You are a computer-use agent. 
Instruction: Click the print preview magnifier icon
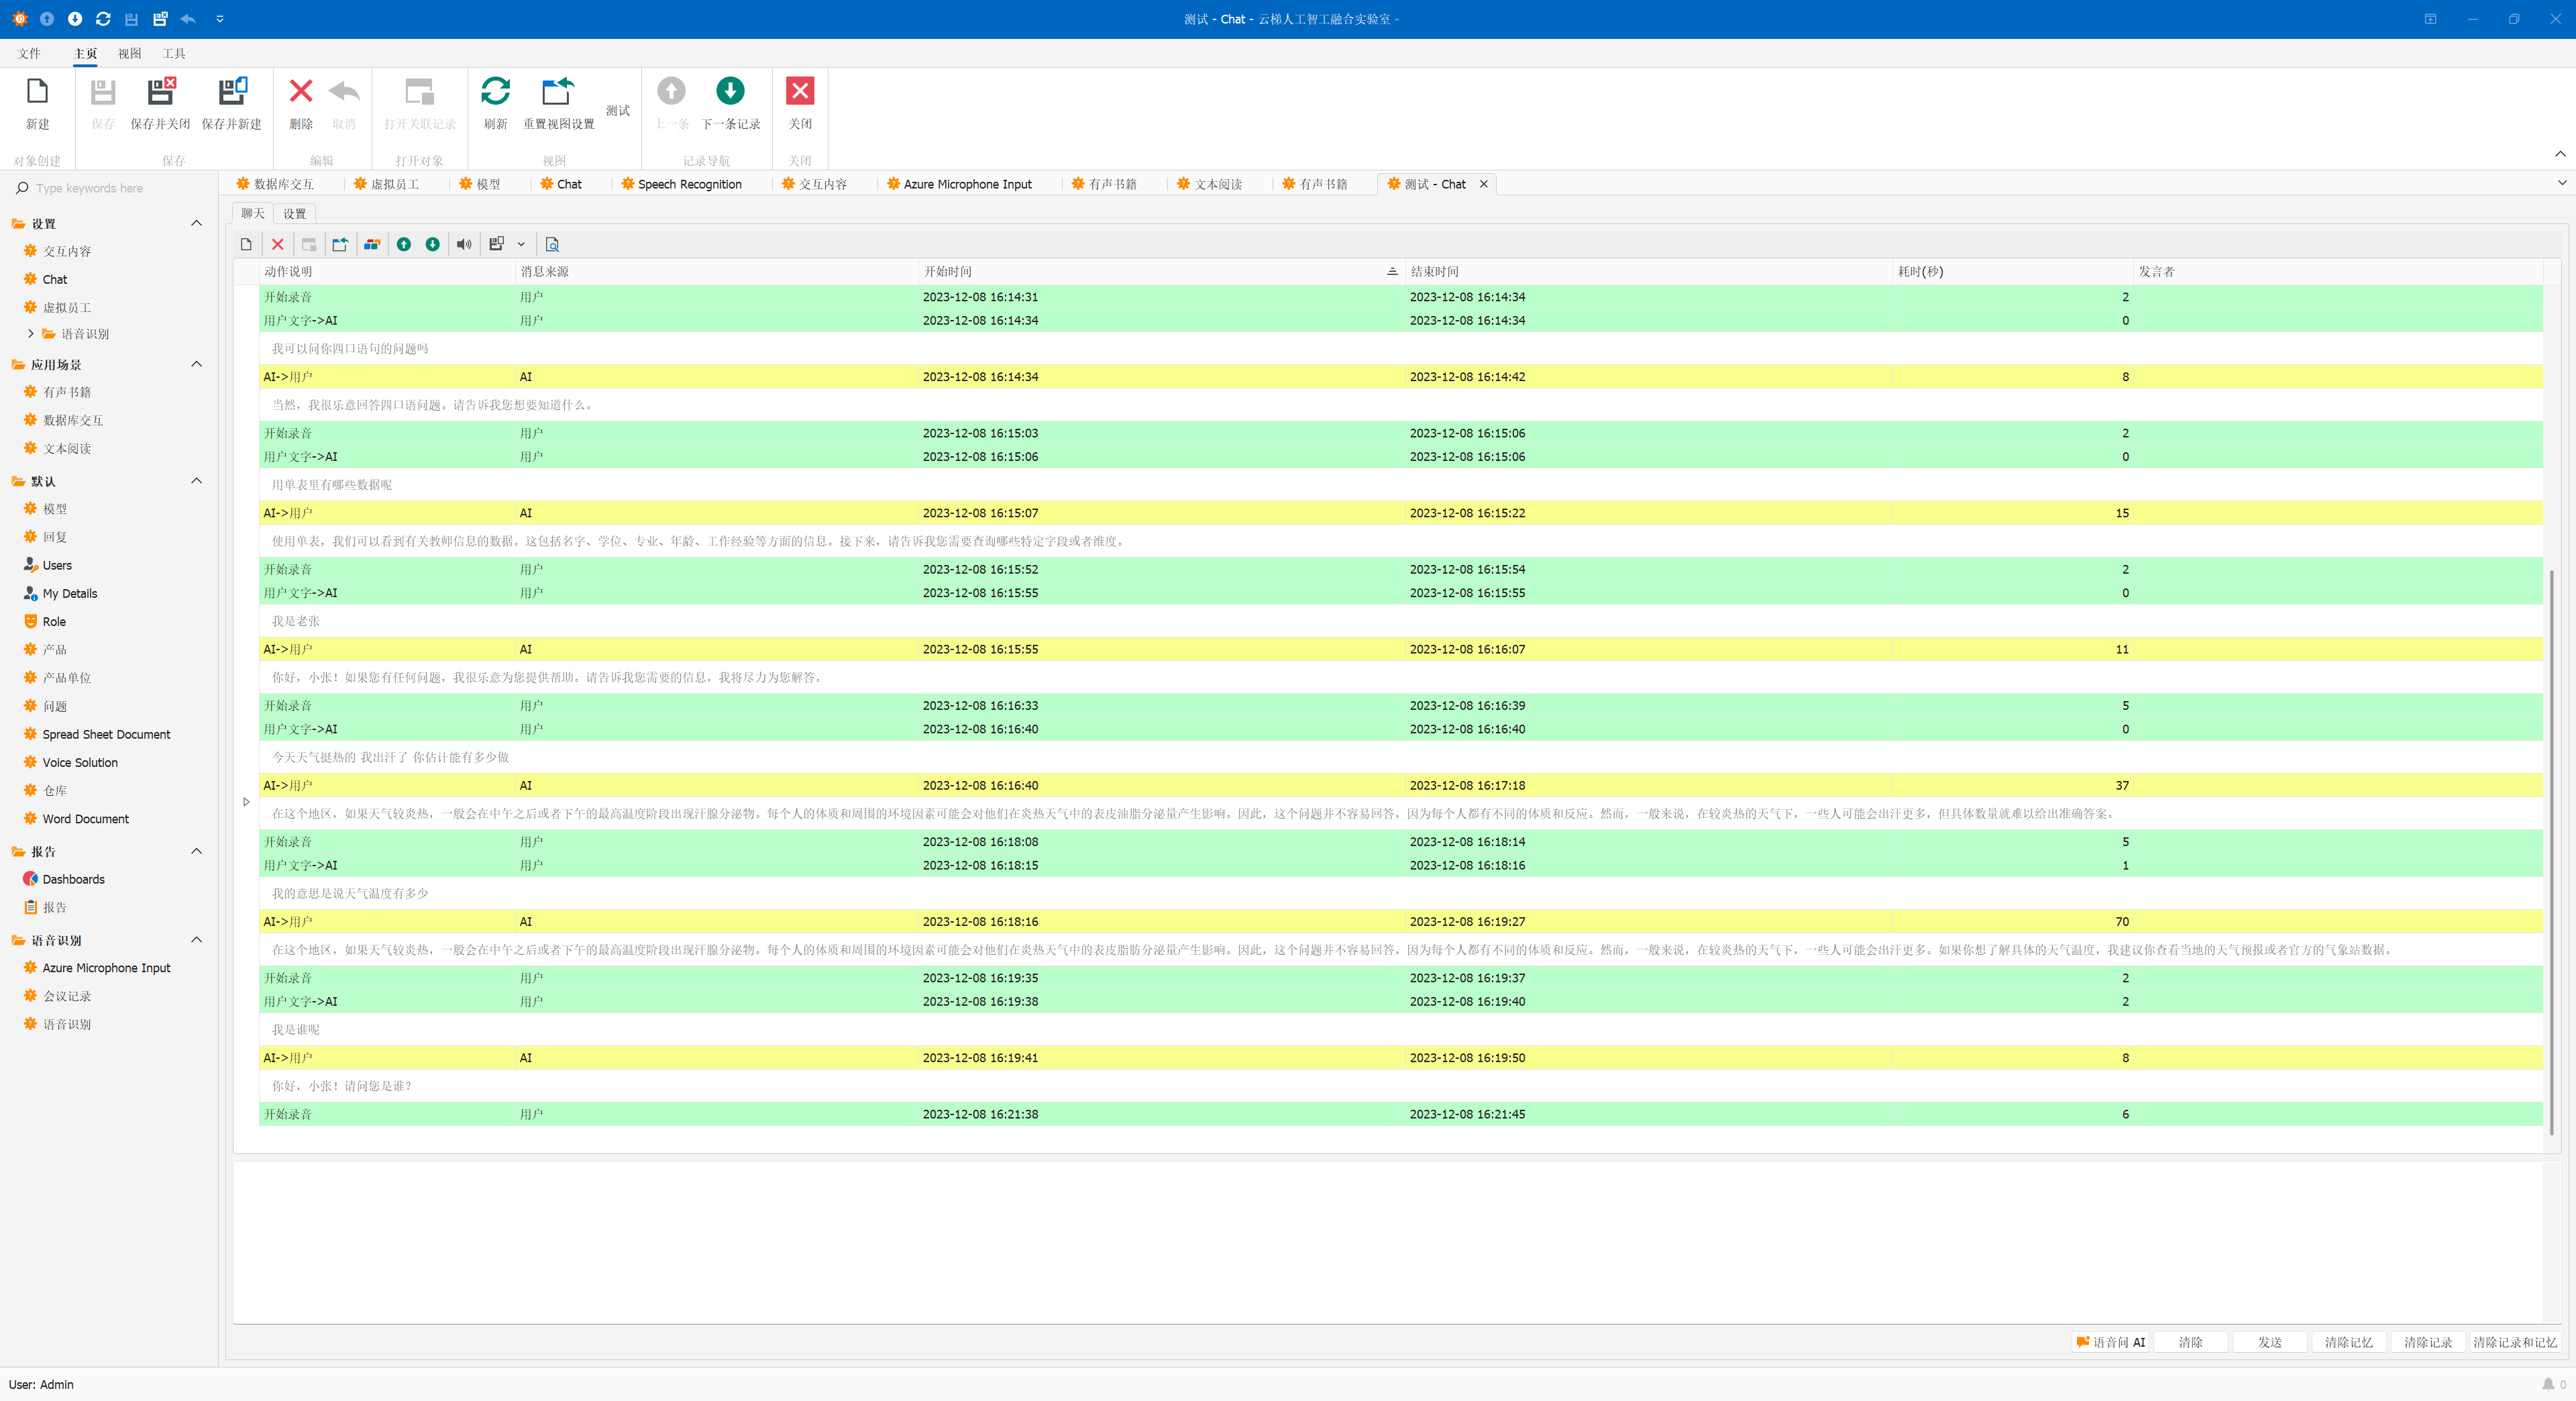(x=552, y=244)
